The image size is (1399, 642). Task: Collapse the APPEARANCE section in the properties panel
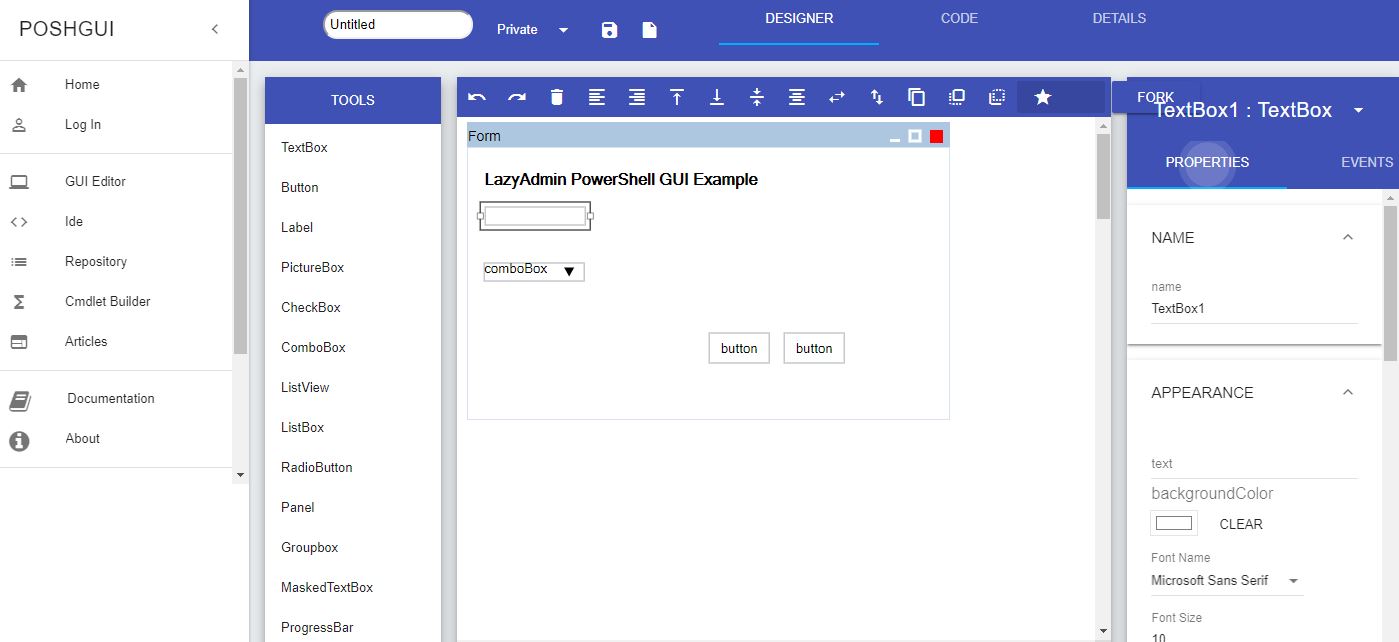pyautogui.click(x=1348, y=392)
